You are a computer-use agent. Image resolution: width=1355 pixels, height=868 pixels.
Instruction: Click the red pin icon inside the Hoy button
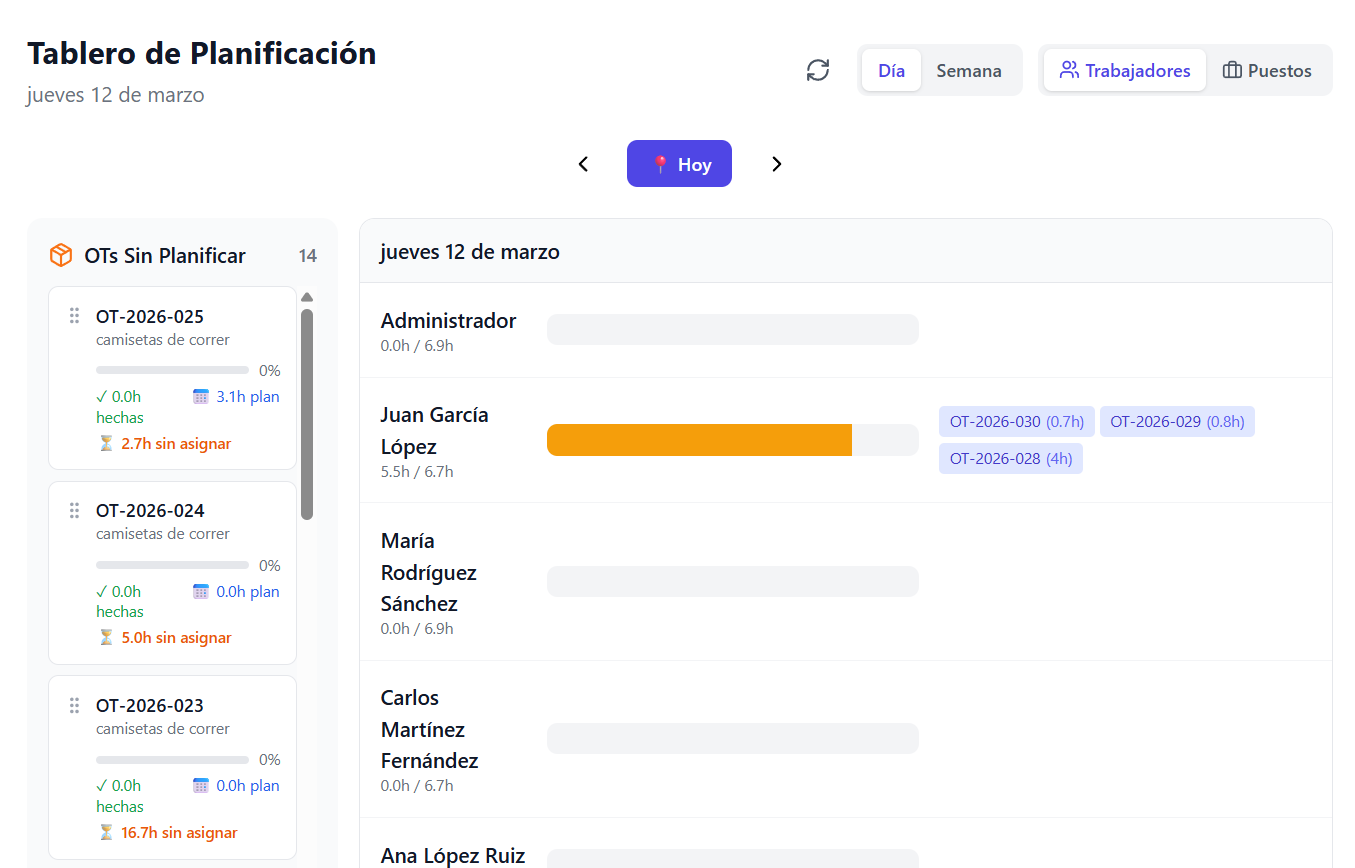[662, 163]
